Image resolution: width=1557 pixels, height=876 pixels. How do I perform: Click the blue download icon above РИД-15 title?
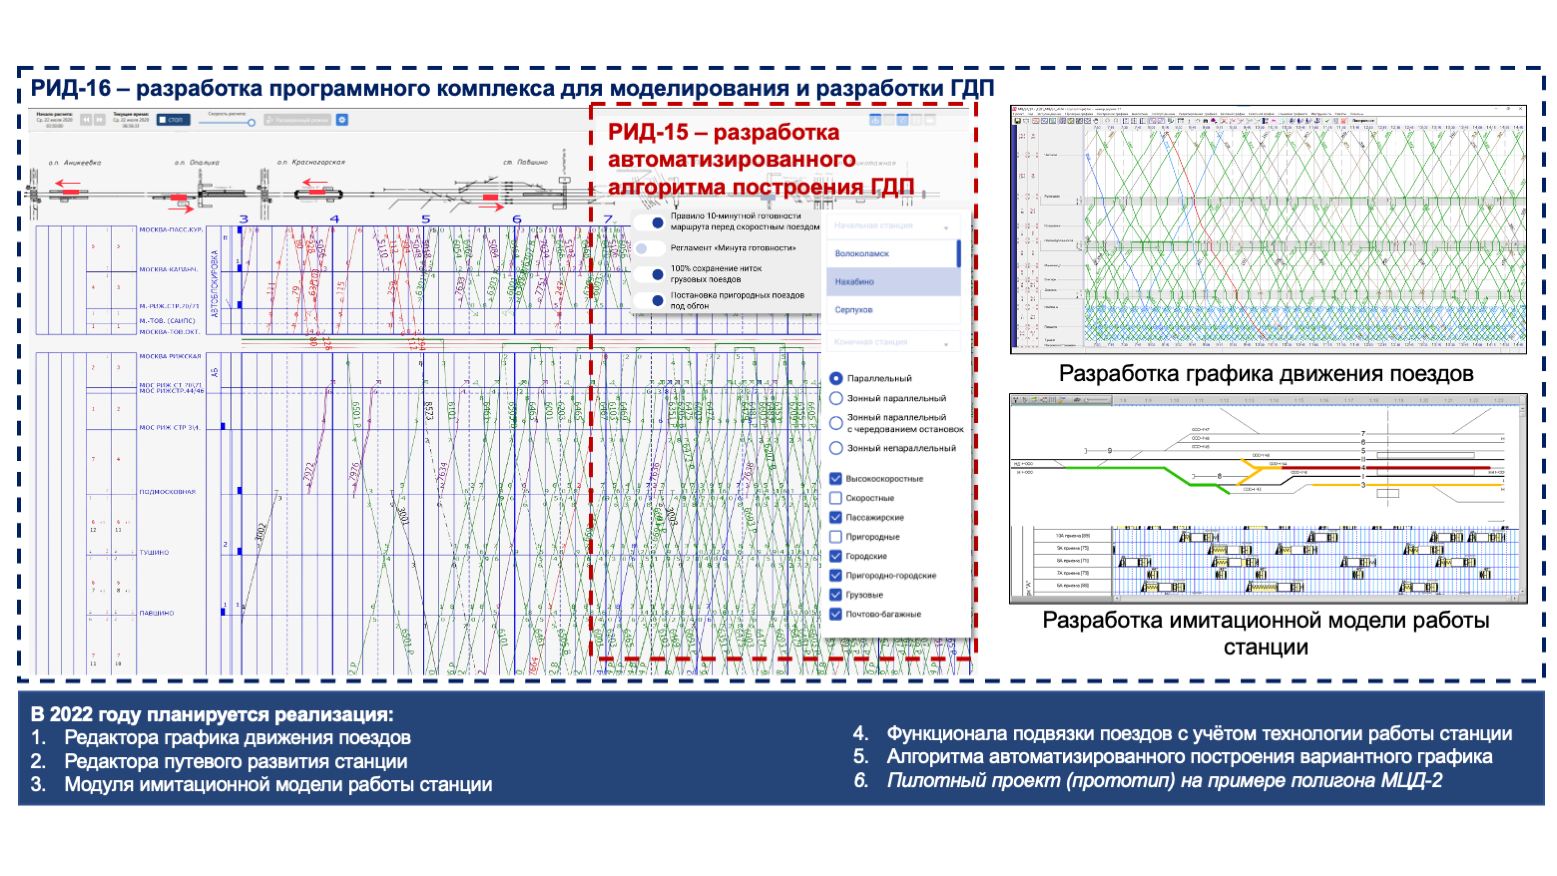(875, 120)
